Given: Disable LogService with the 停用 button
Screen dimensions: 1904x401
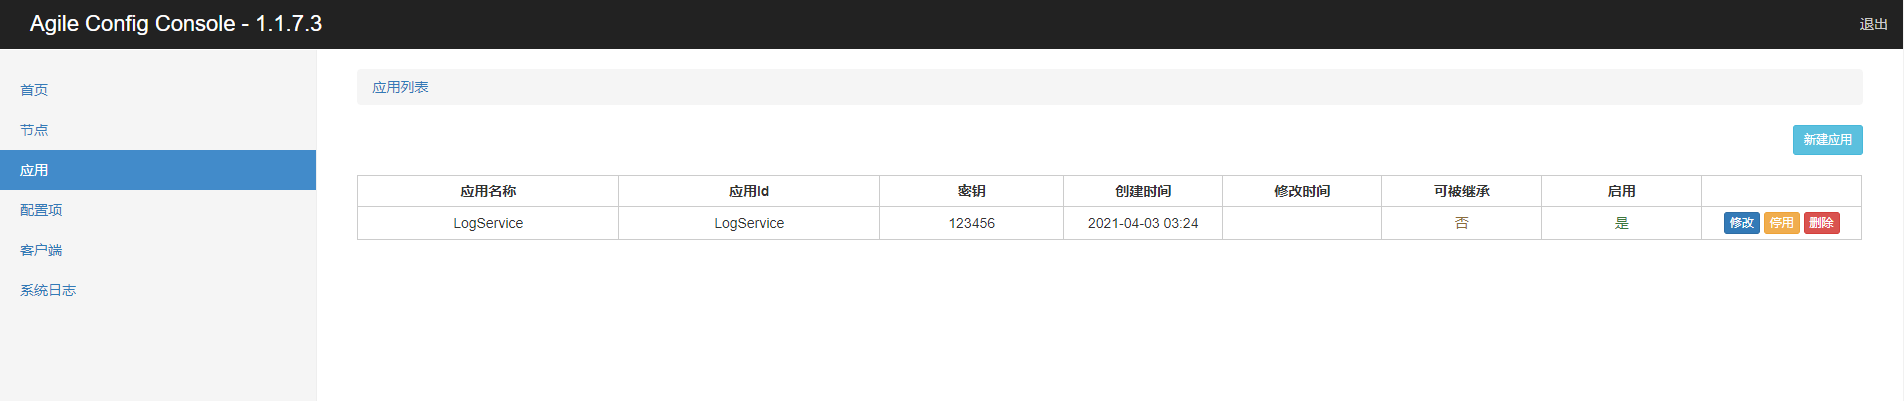Looking at the screenshot, I should point(1781,223).
